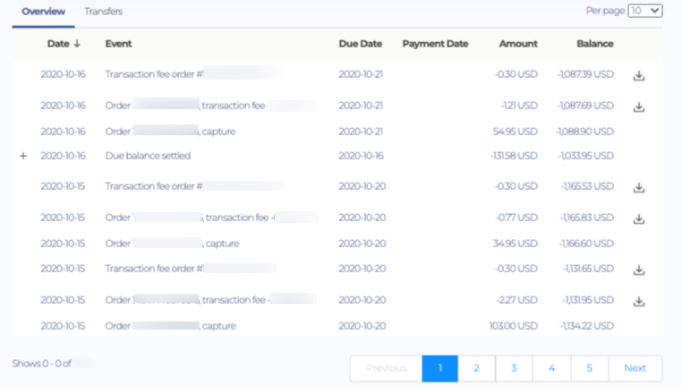Click the Balance column header
This screenshot has height=389, width=681.
coord(595,44)
